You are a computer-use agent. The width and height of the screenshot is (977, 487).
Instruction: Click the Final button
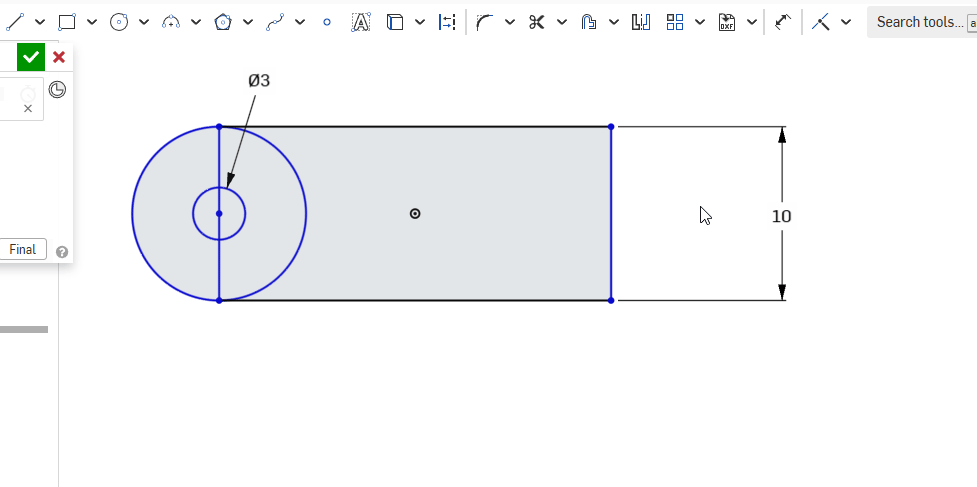22,250
